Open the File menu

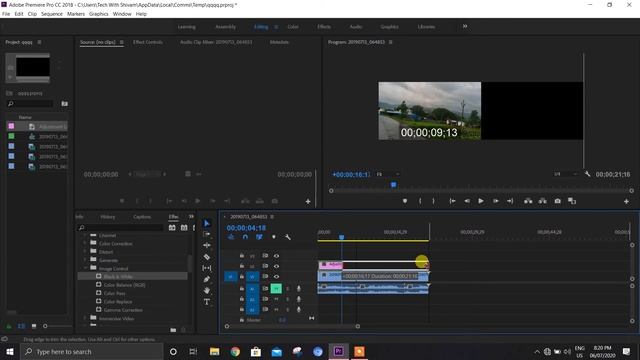point(6,14)
